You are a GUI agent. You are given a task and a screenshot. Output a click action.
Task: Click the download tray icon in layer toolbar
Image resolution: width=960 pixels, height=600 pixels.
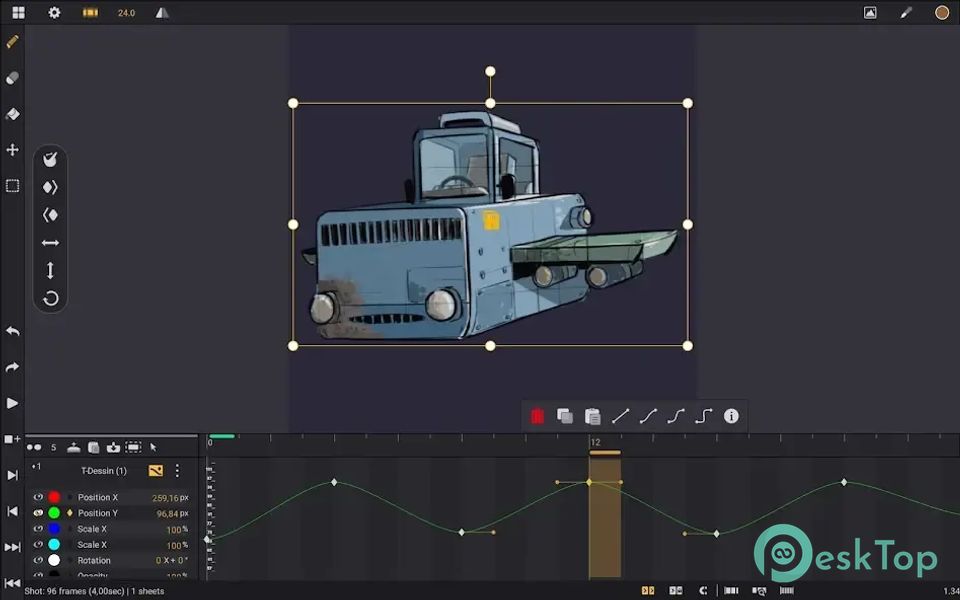click(113, 448)
